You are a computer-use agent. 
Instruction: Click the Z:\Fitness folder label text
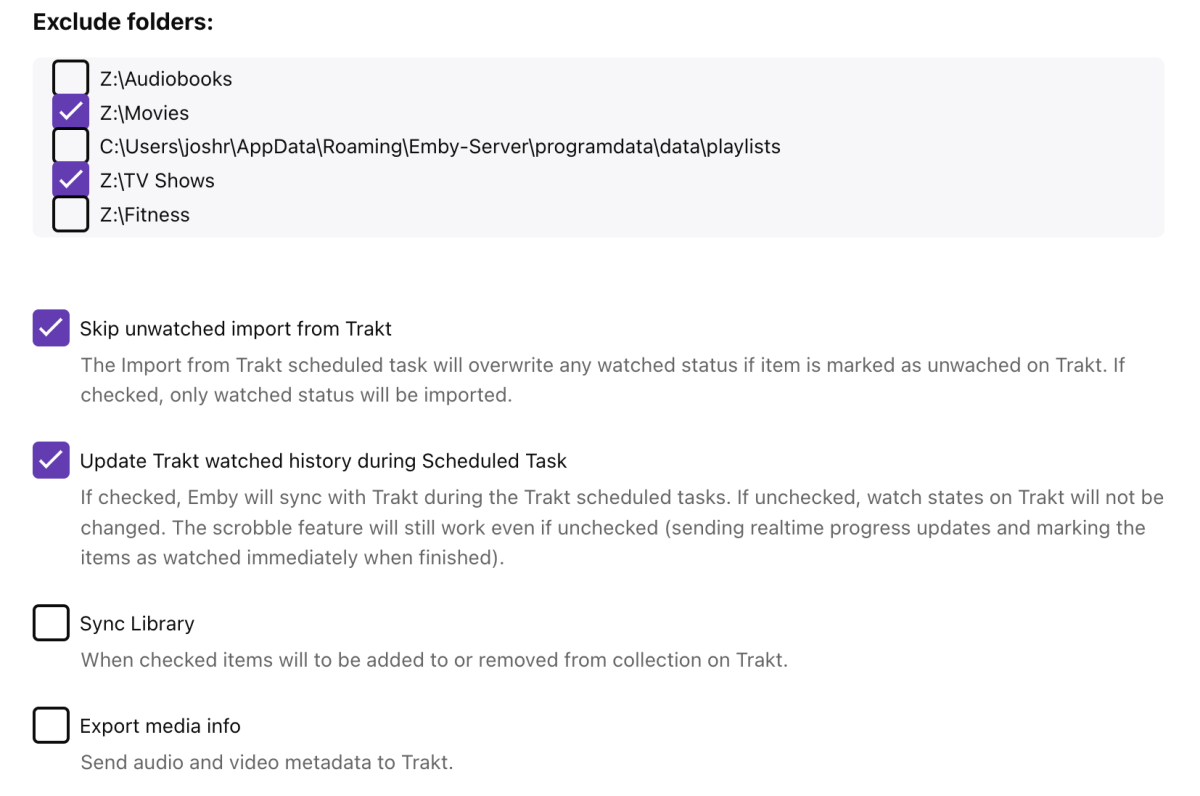(x=145, y=215)
